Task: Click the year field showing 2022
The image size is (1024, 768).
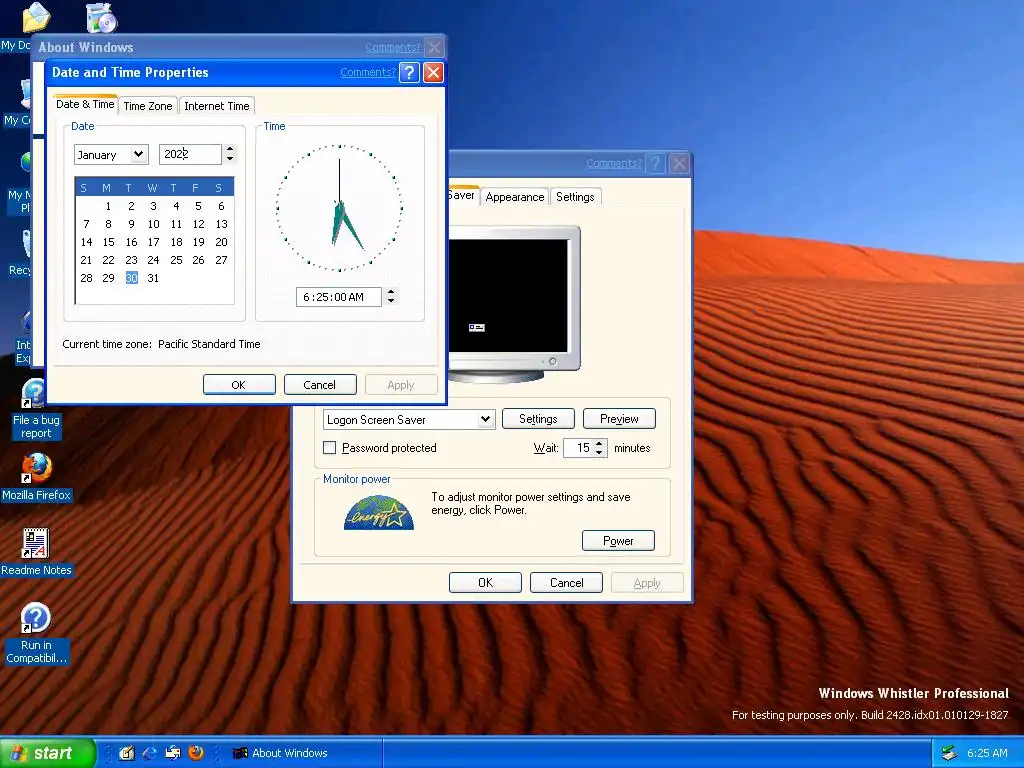Action: coord(190,154)
